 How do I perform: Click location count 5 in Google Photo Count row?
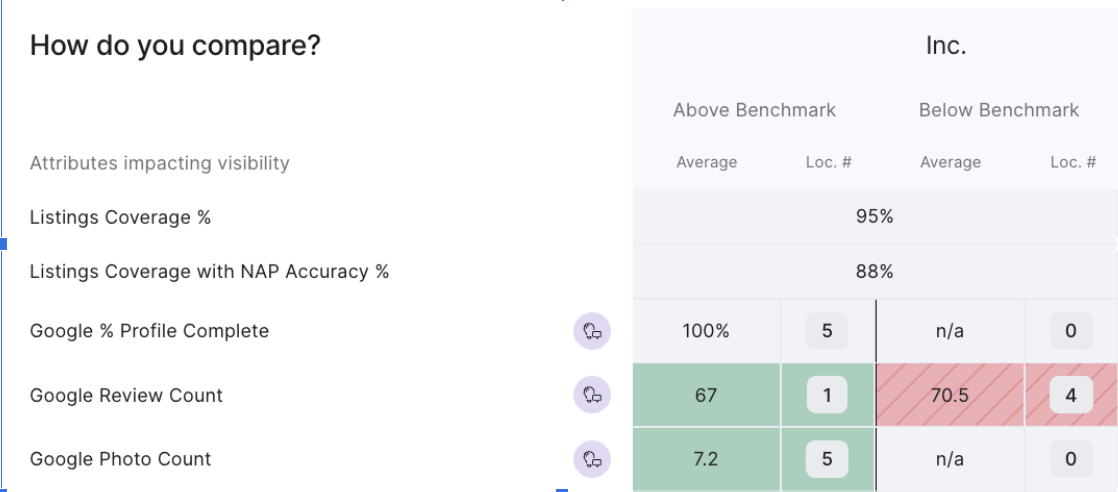click(827, 459)
